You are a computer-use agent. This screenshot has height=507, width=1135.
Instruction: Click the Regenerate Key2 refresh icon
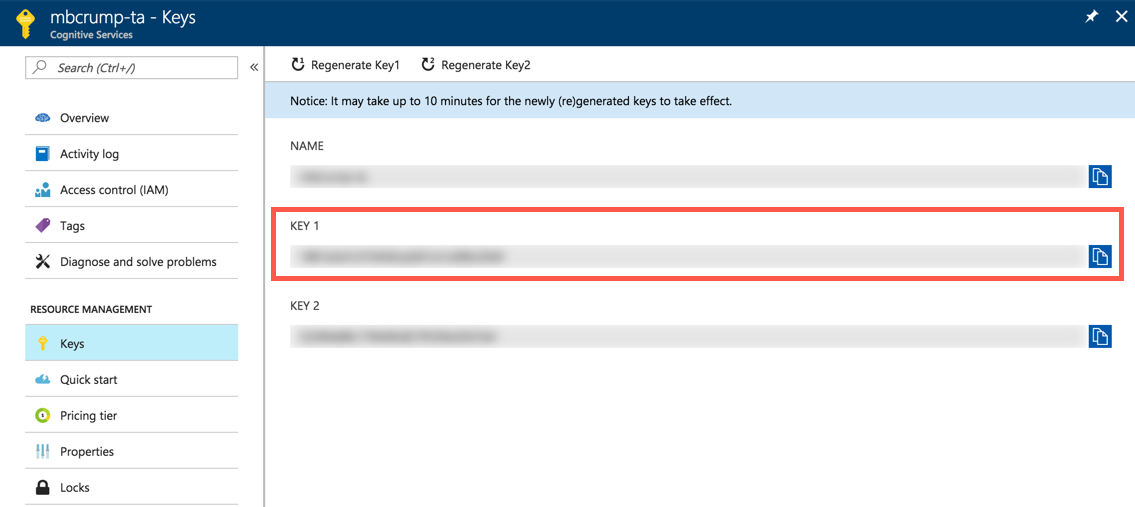428,65
